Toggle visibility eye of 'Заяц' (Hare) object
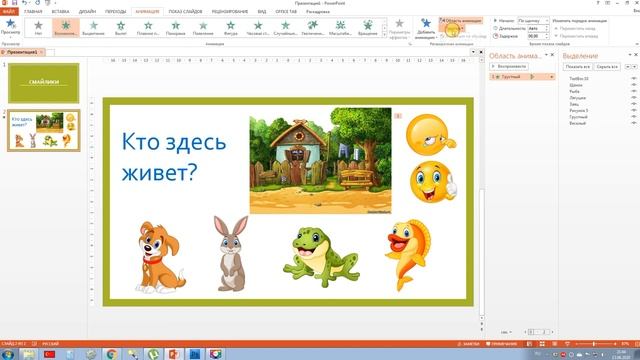This screenshot has width=640, height=360. pos(634,104)
